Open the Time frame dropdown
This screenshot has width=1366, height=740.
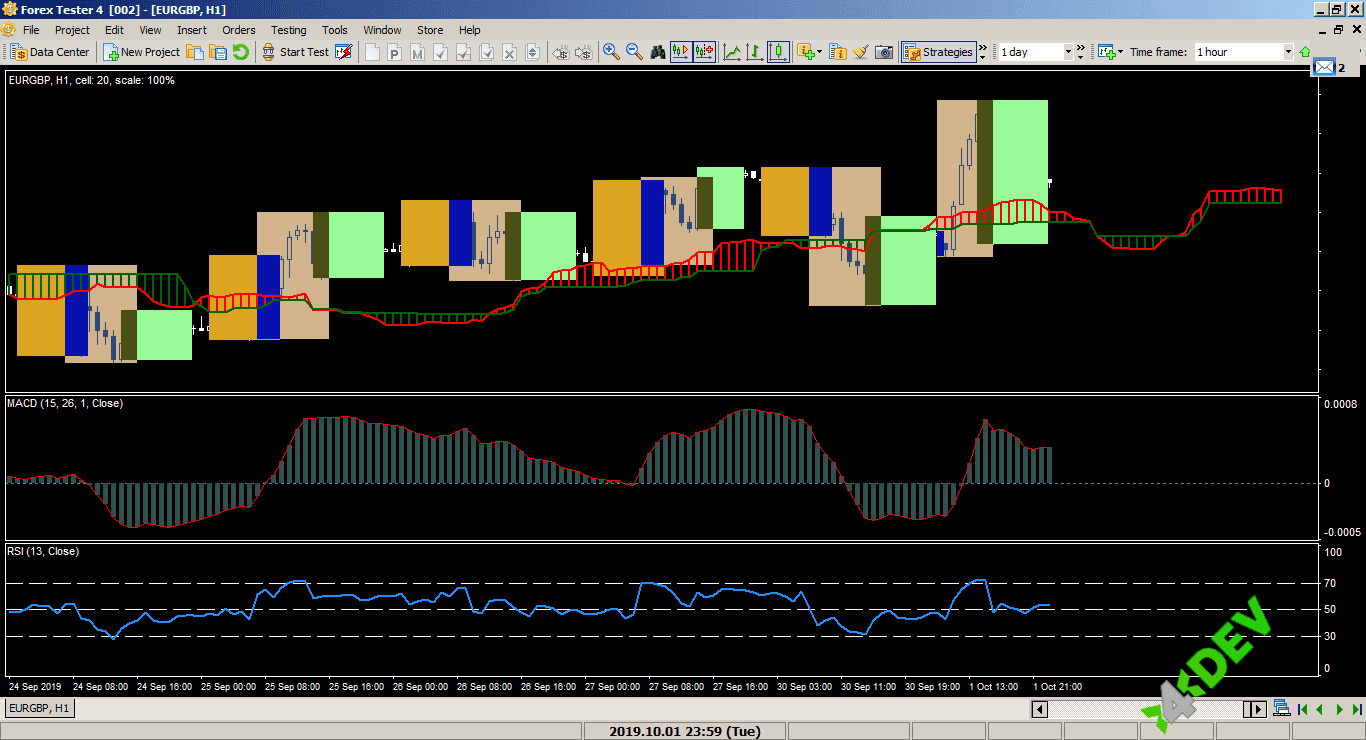coord(1288,51)
